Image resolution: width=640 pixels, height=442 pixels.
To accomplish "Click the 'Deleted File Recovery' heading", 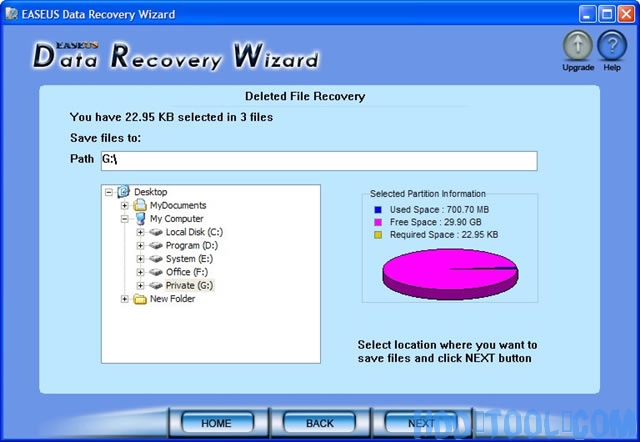I will [x=305, y=96].
